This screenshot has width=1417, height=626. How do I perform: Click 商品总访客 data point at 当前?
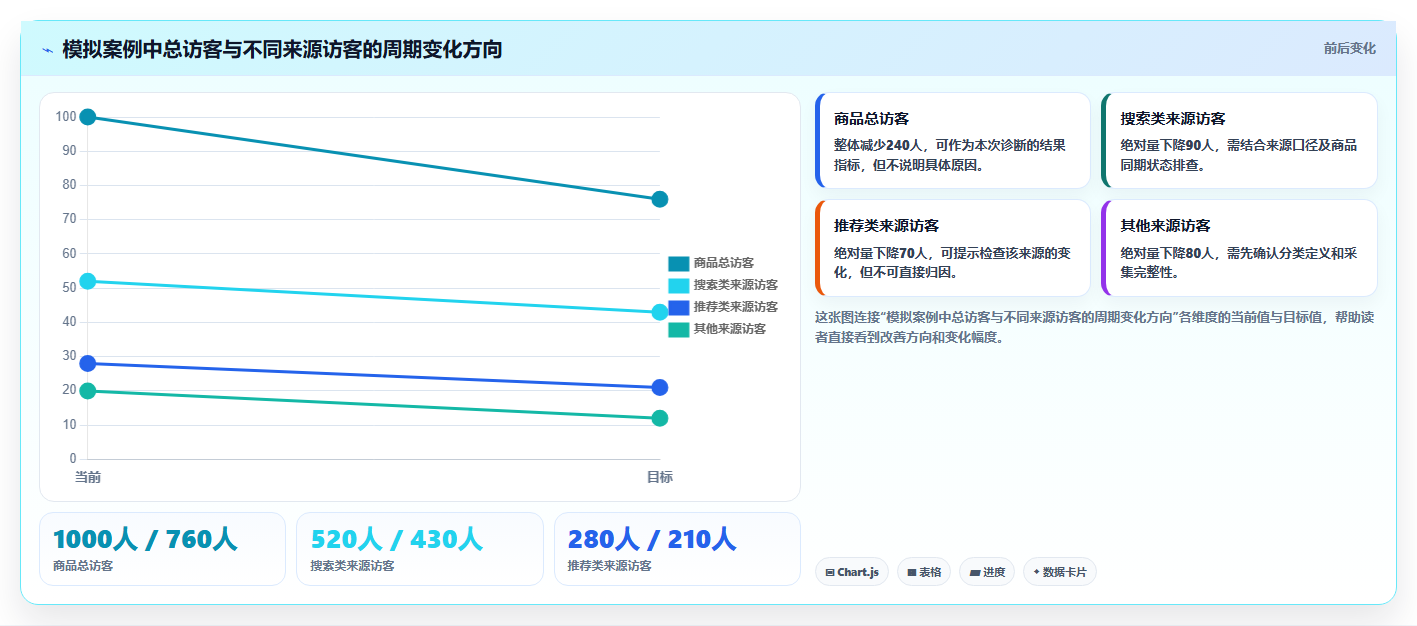click(88, 117)
